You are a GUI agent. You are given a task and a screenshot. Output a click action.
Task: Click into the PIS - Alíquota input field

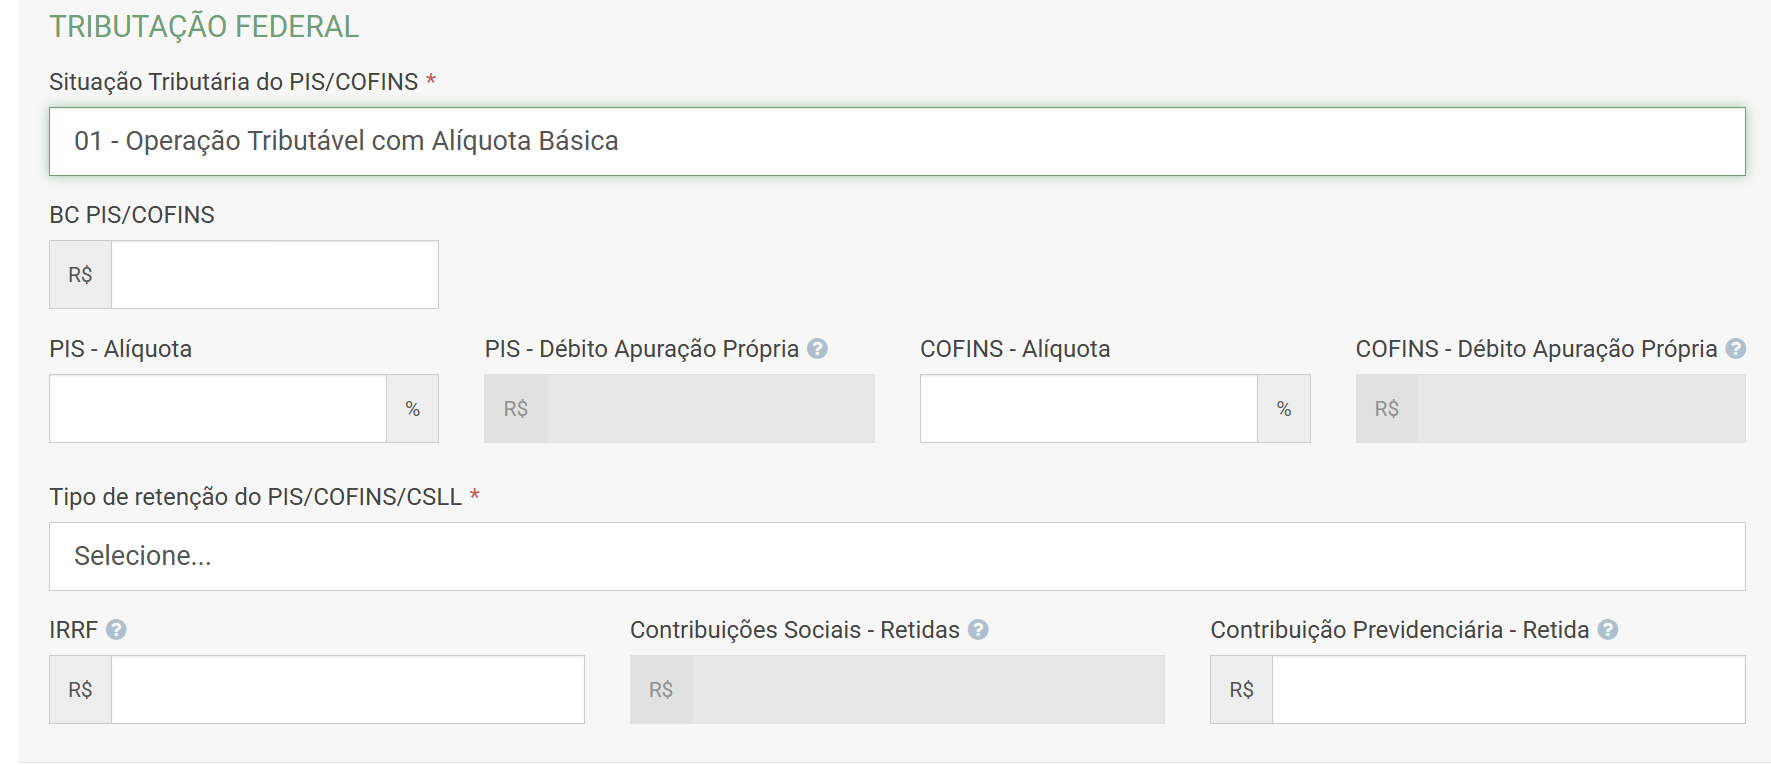(x=218, y=409)
